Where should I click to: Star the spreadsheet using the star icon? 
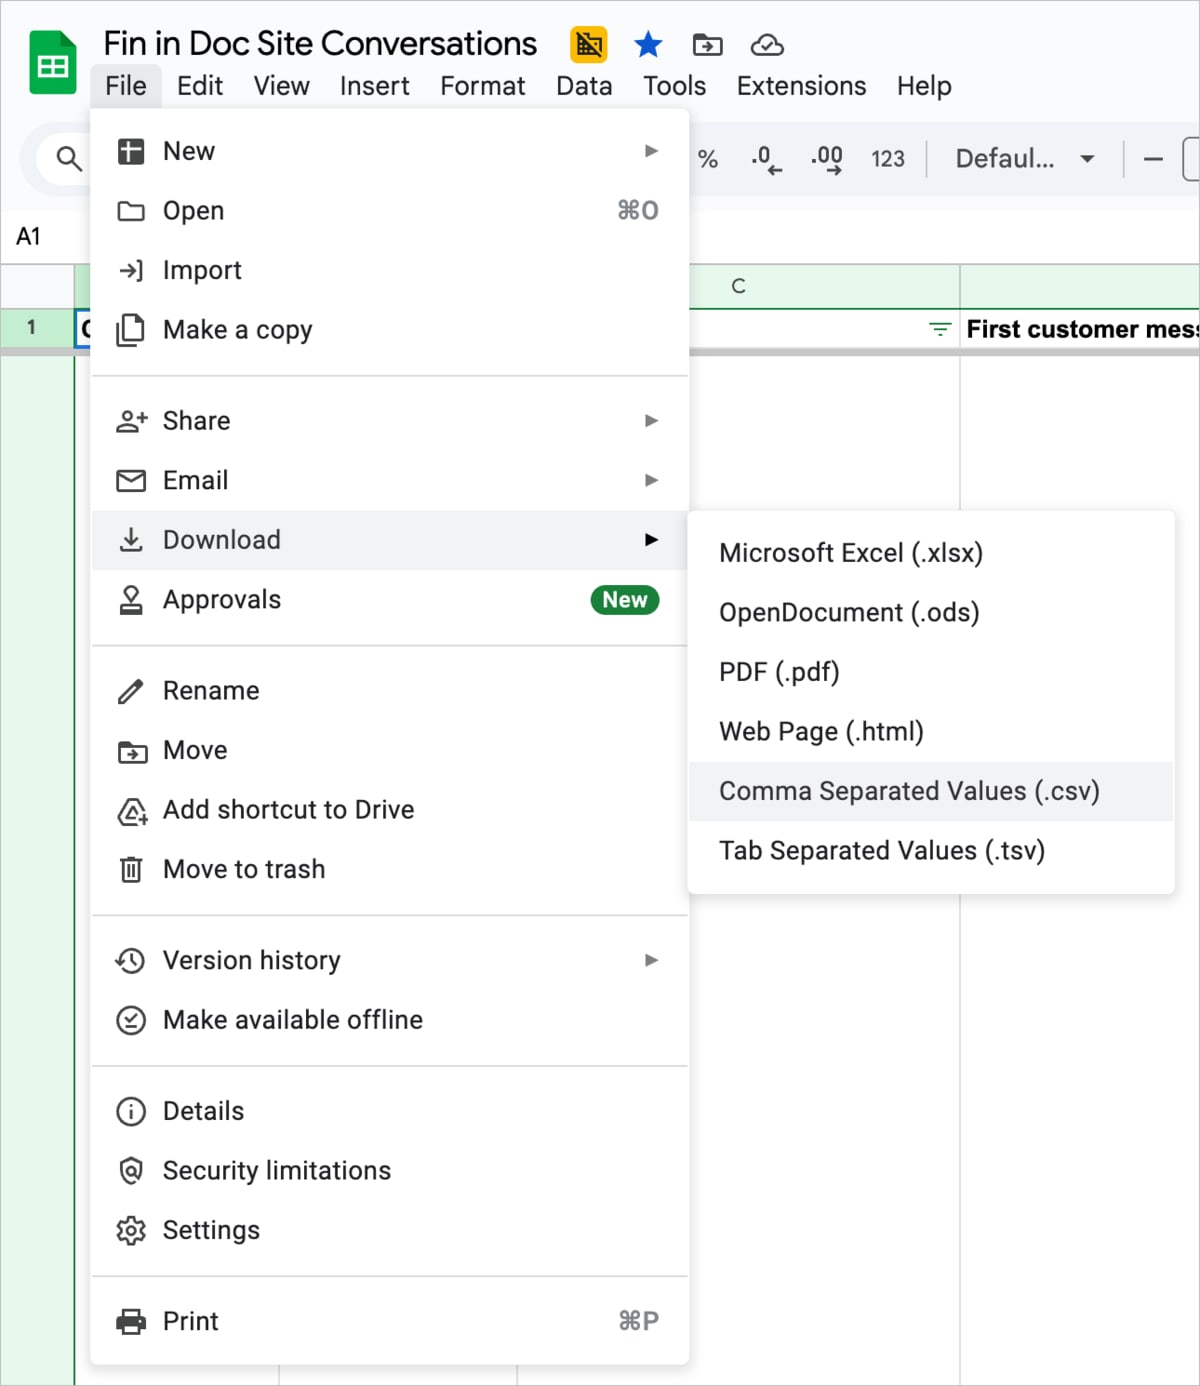(x=648, y=44)
